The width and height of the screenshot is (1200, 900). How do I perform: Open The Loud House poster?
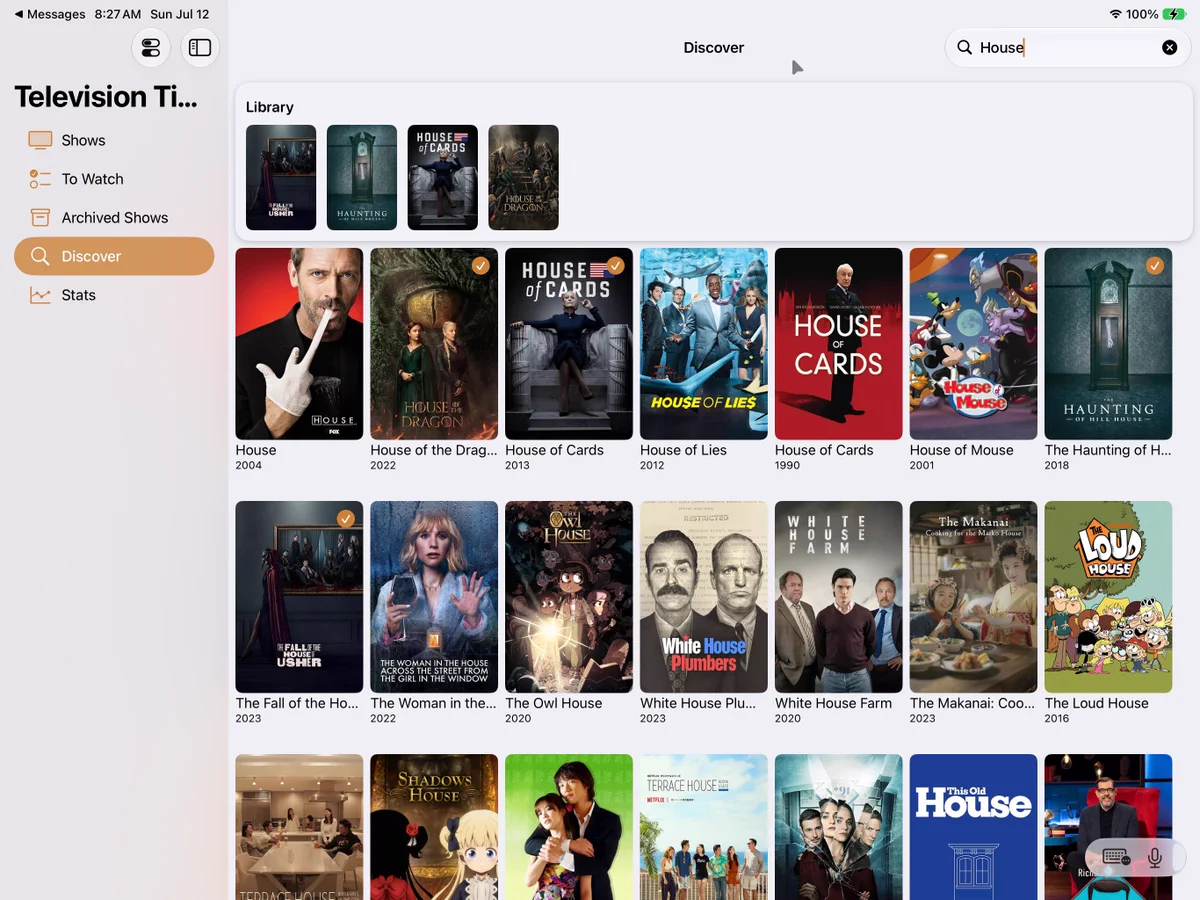[1108, 597]
